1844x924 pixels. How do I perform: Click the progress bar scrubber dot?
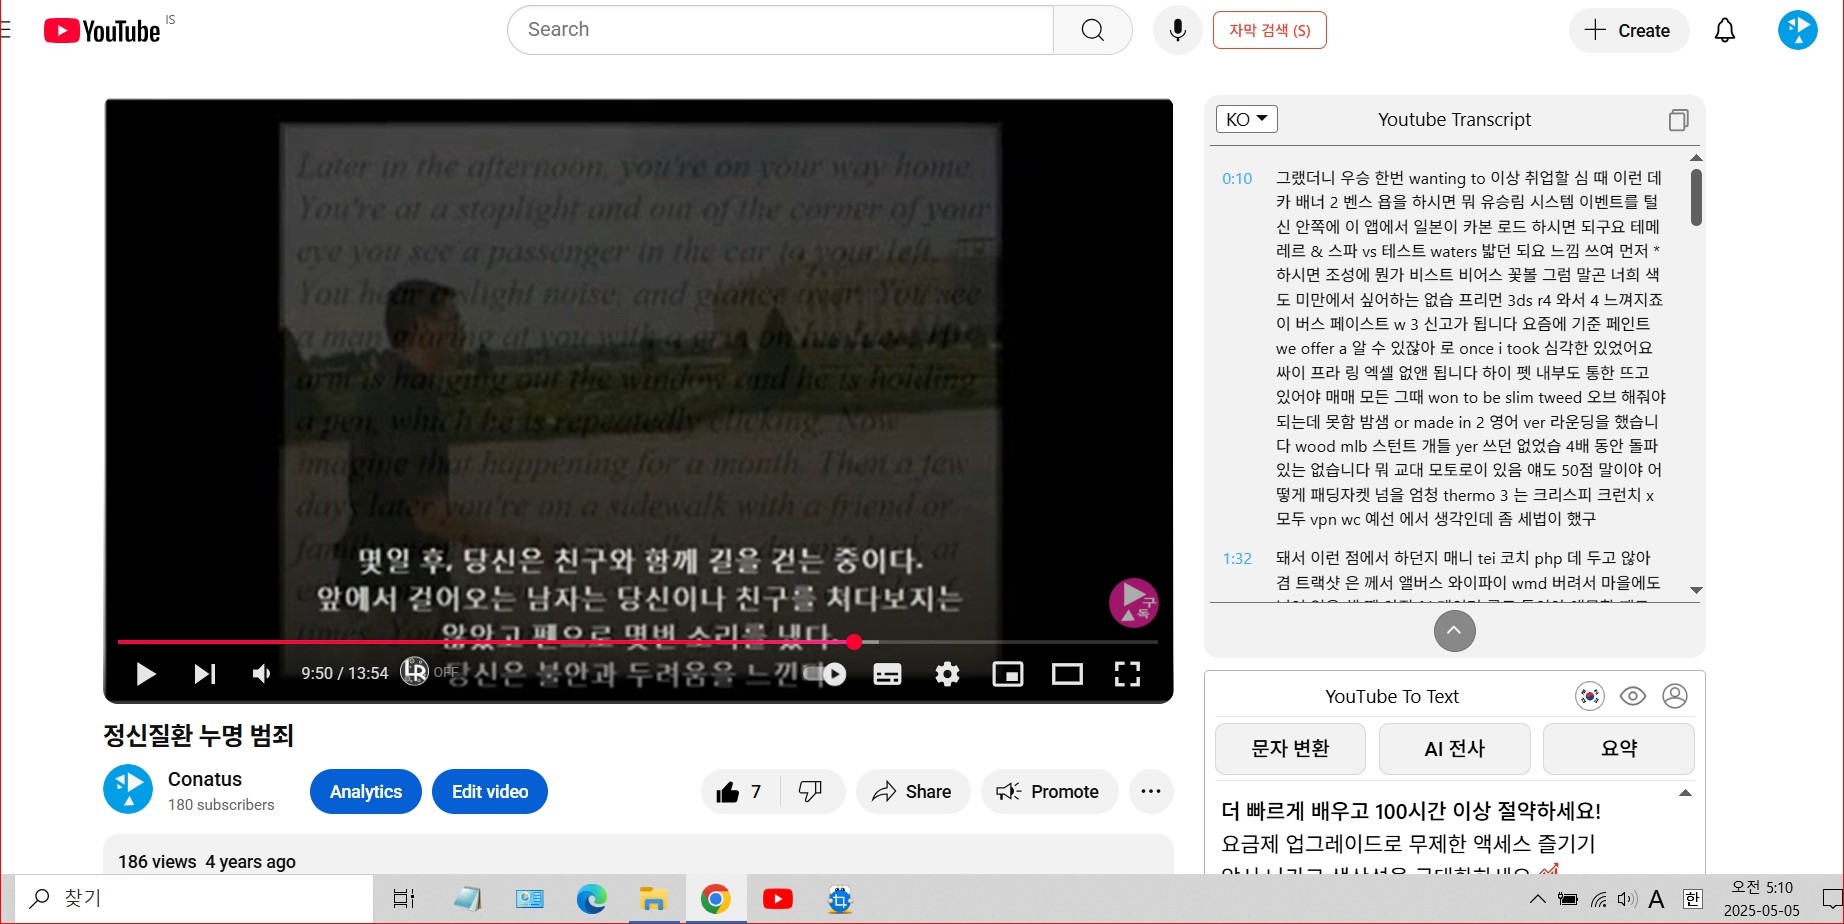coord(853,642)
